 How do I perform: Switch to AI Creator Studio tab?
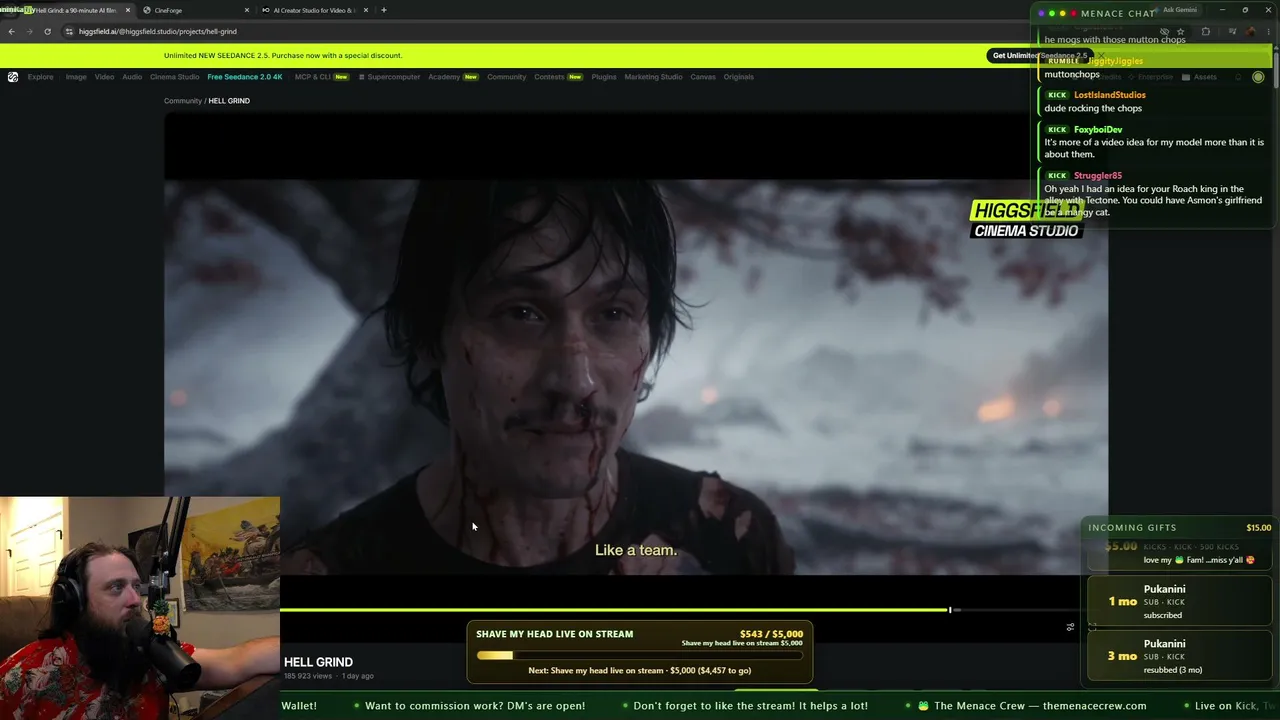pos(314,10)
